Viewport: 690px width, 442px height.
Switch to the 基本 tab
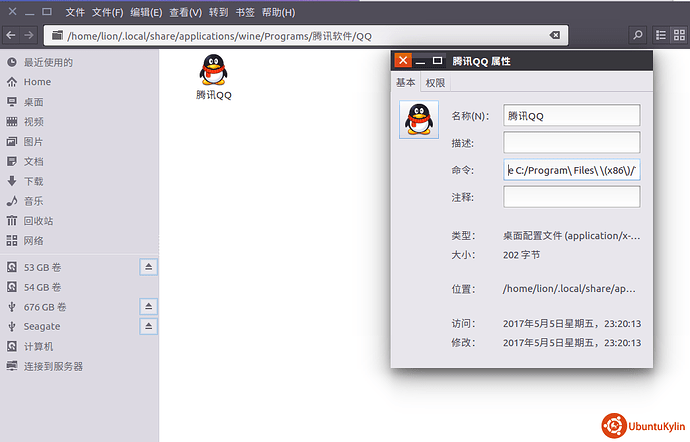(x=405, y=83)
